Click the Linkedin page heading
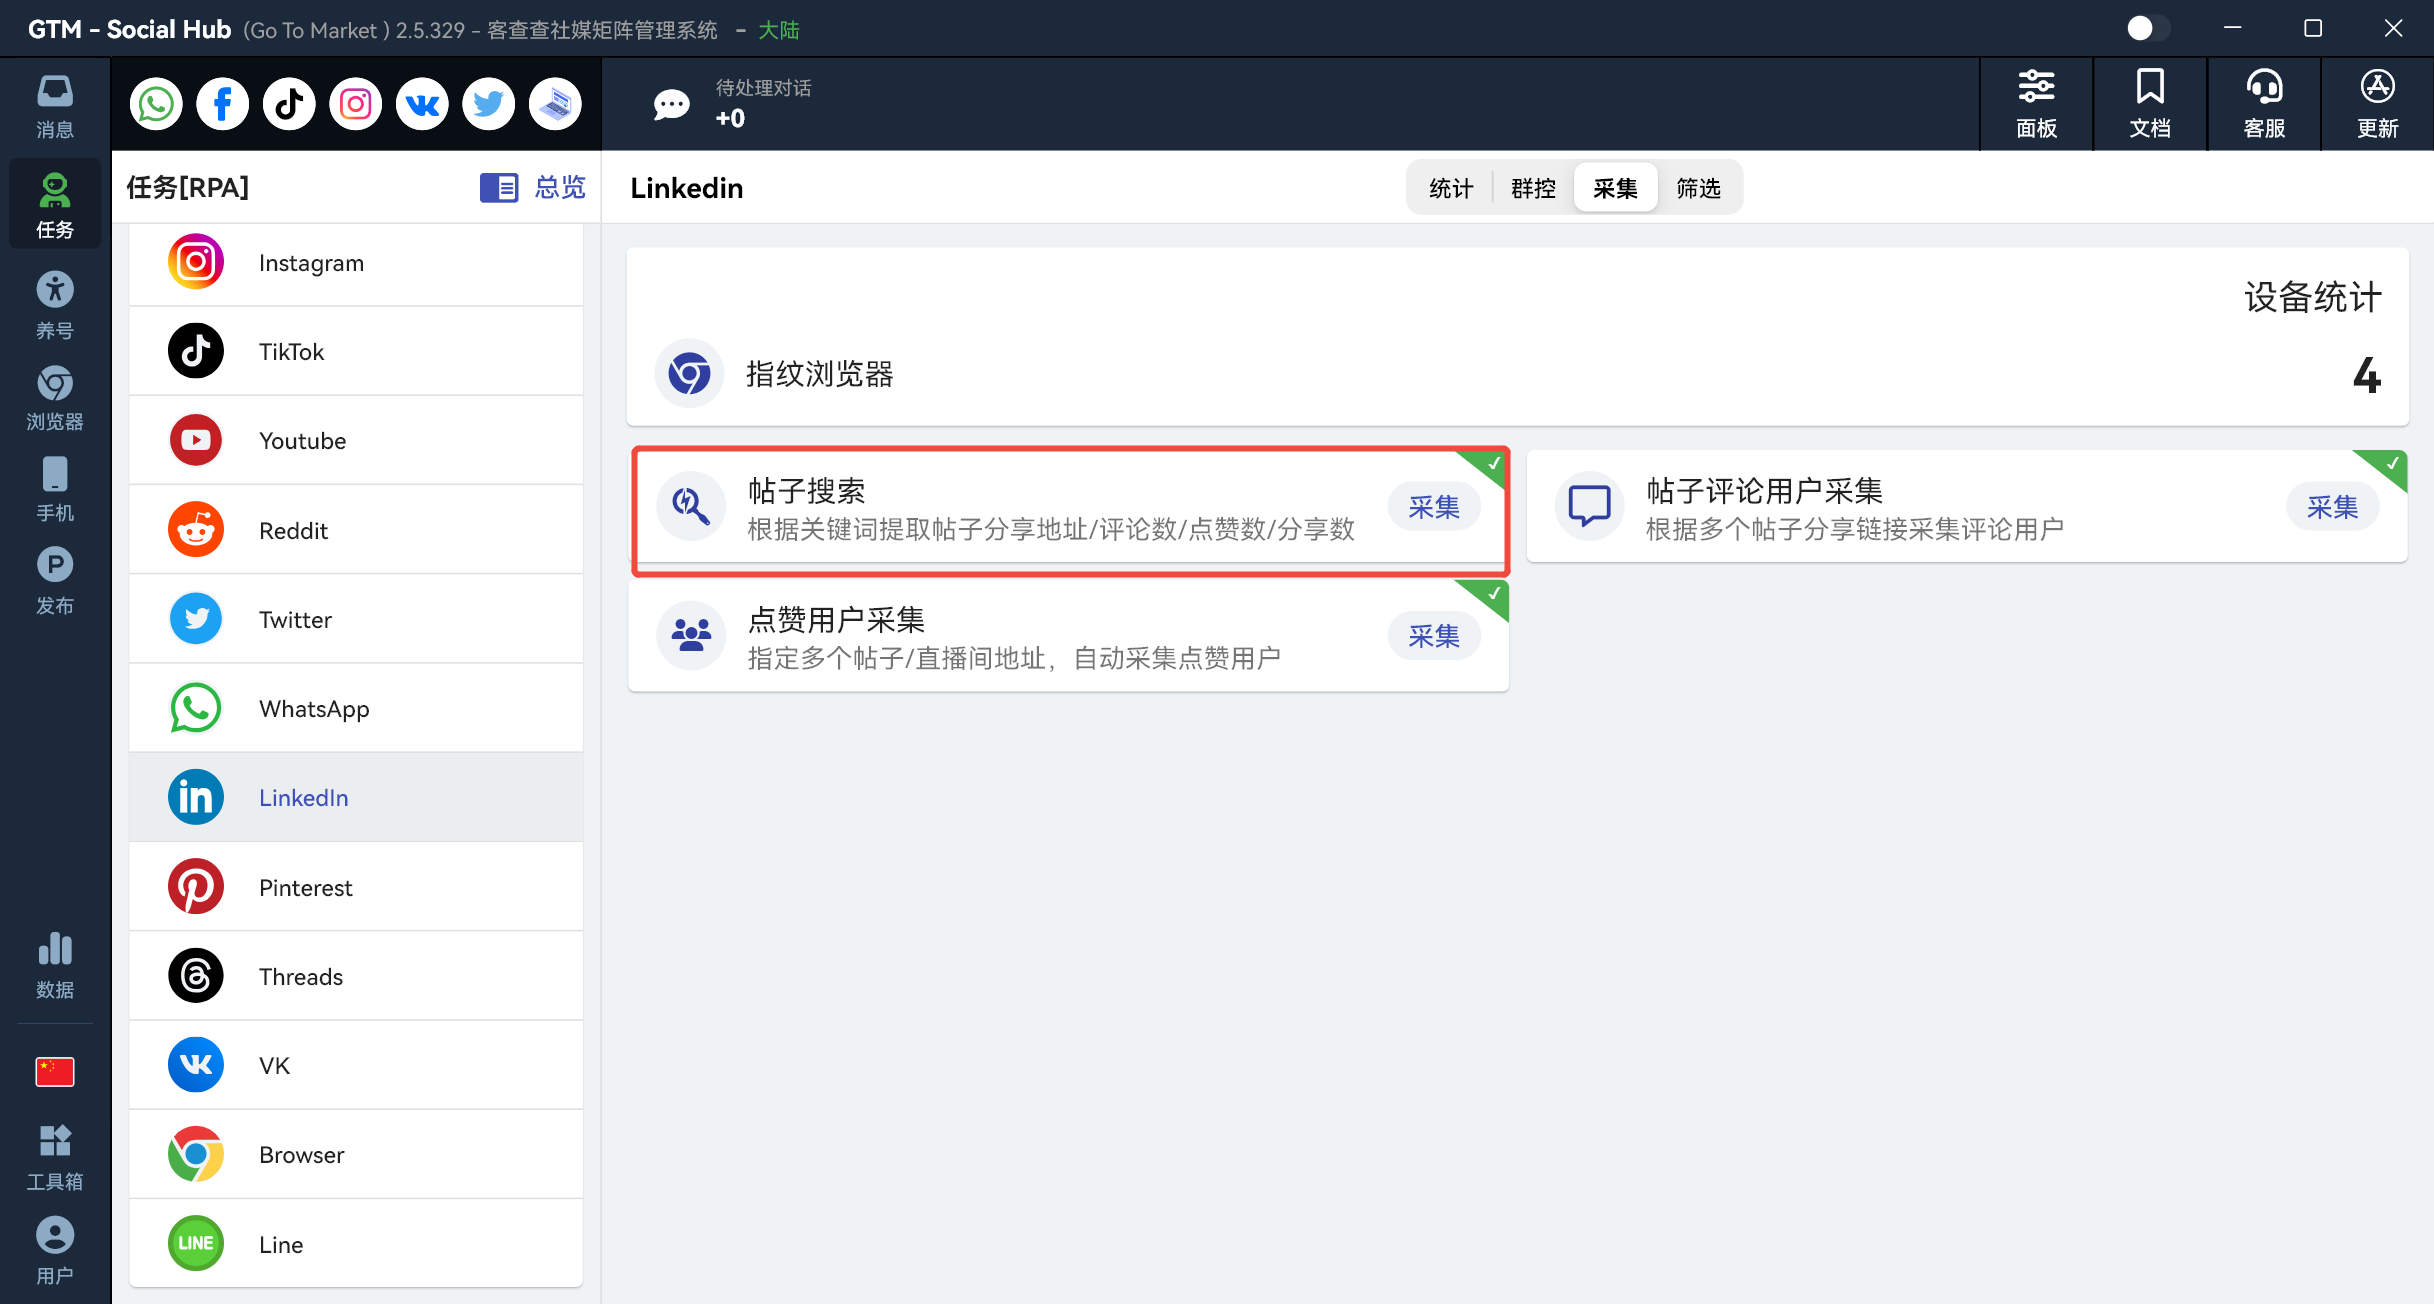This screenshot has width=2434, height=1304. [x=687, y=188]
